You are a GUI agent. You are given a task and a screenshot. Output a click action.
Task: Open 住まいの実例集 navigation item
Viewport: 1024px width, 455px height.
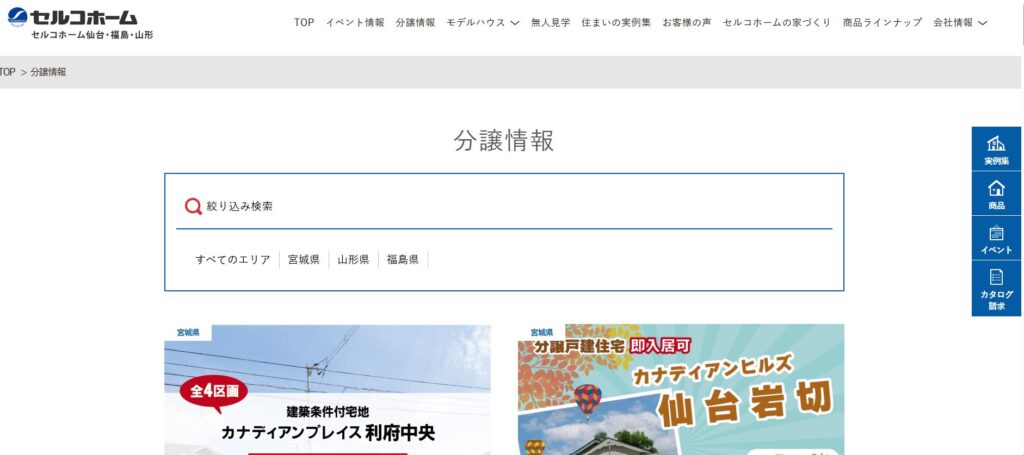click(616, 23)
